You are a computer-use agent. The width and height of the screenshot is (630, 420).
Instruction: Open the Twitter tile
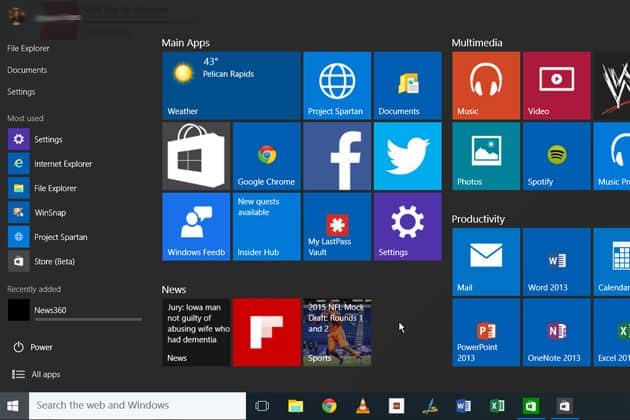tap(407, 156)
